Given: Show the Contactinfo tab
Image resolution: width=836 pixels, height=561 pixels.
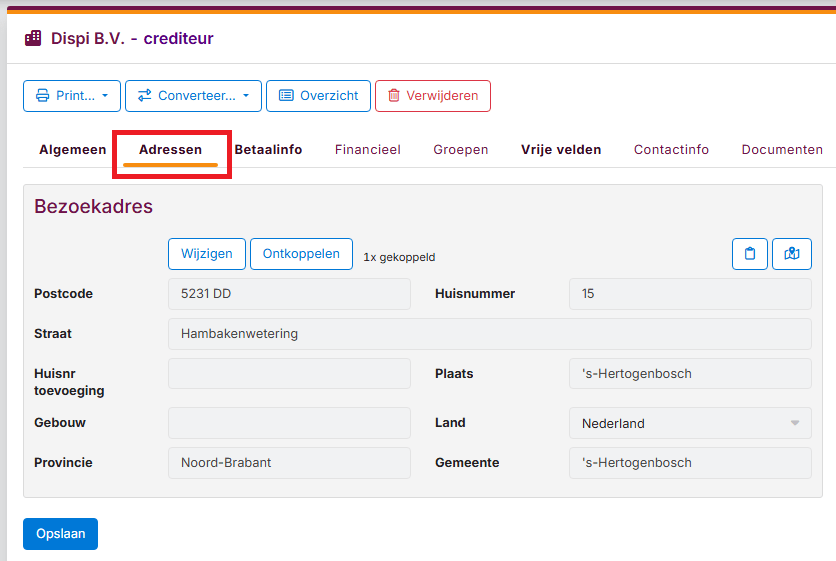Looking at the screenshot, I should pyautogui.click(x=671, y=150).
